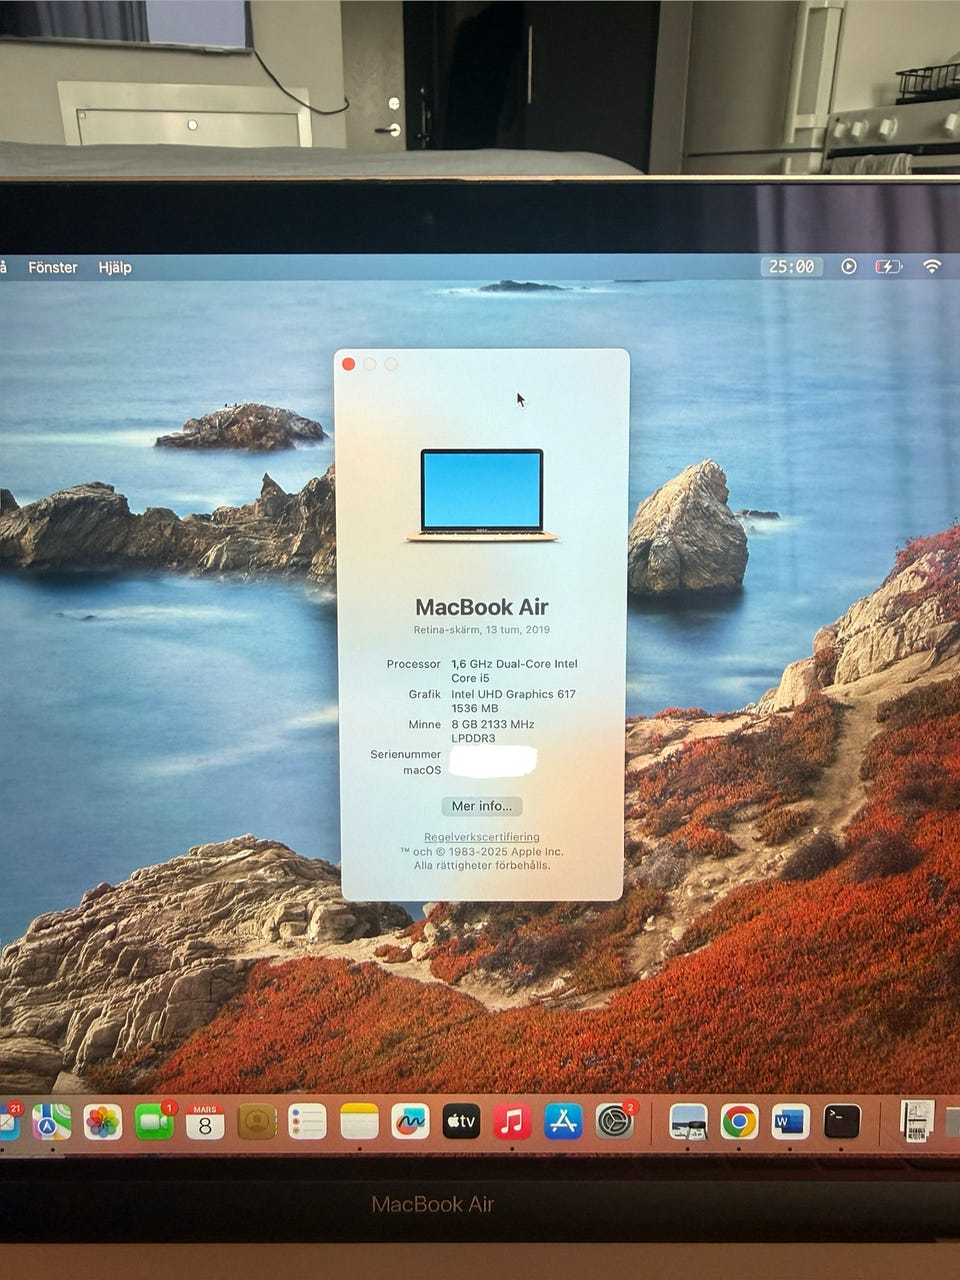Click "Alla rättigheter förbehålls." text

tap(482, 865)
